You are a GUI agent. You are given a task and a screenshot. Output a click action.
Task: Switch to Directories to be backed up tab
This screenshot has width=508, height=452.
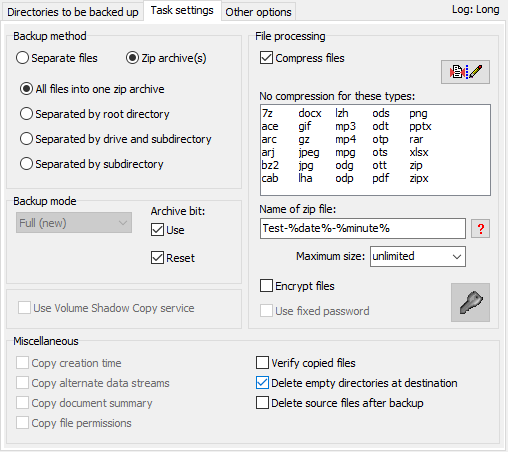click(x=72, y=12)
